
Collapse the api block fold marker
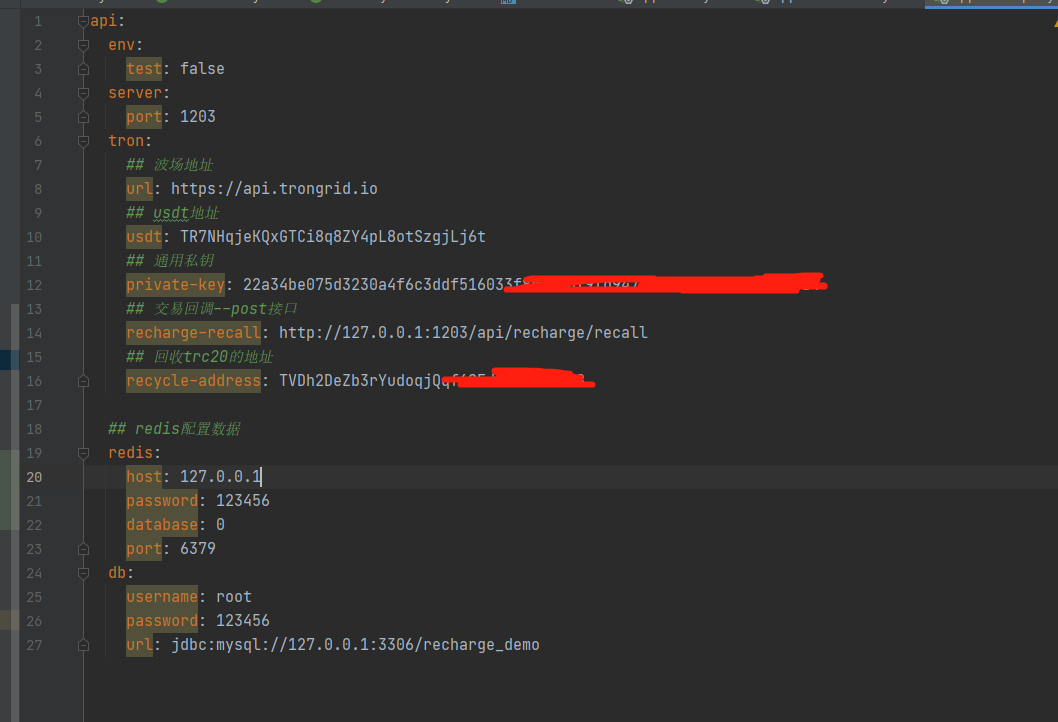click(84, 22)
